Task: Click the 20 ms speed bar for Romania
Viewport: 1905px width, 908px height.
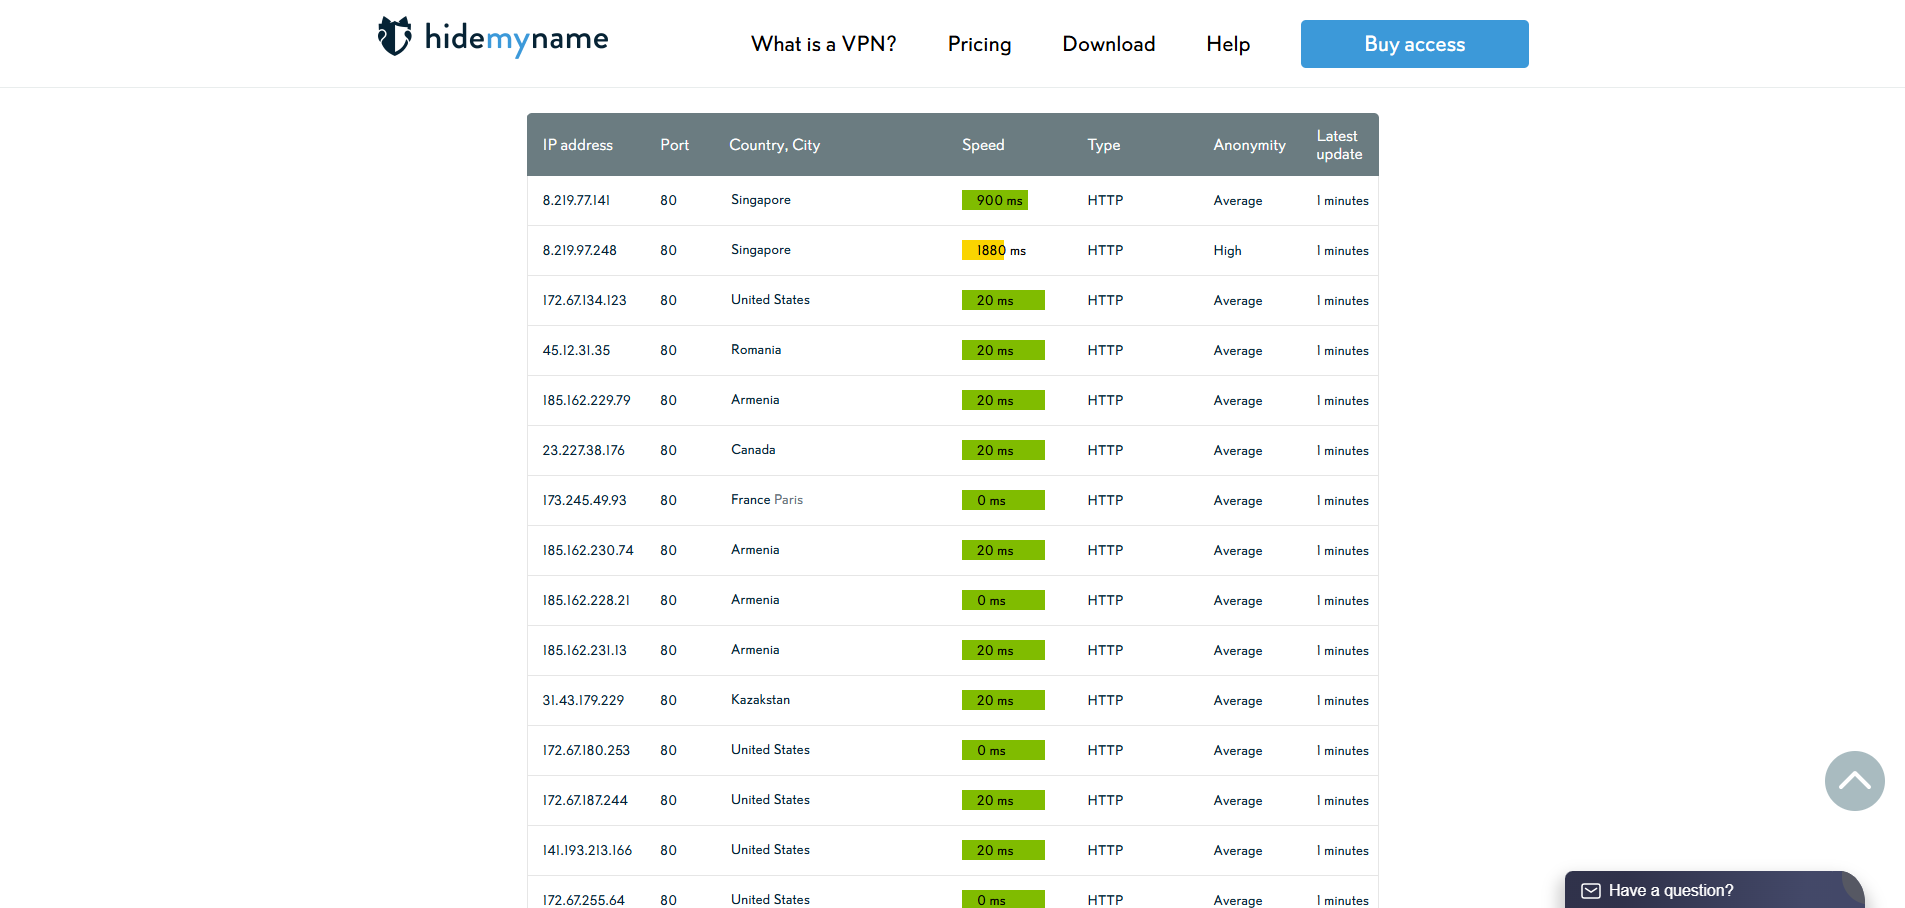Action: tap(1003, 350)
